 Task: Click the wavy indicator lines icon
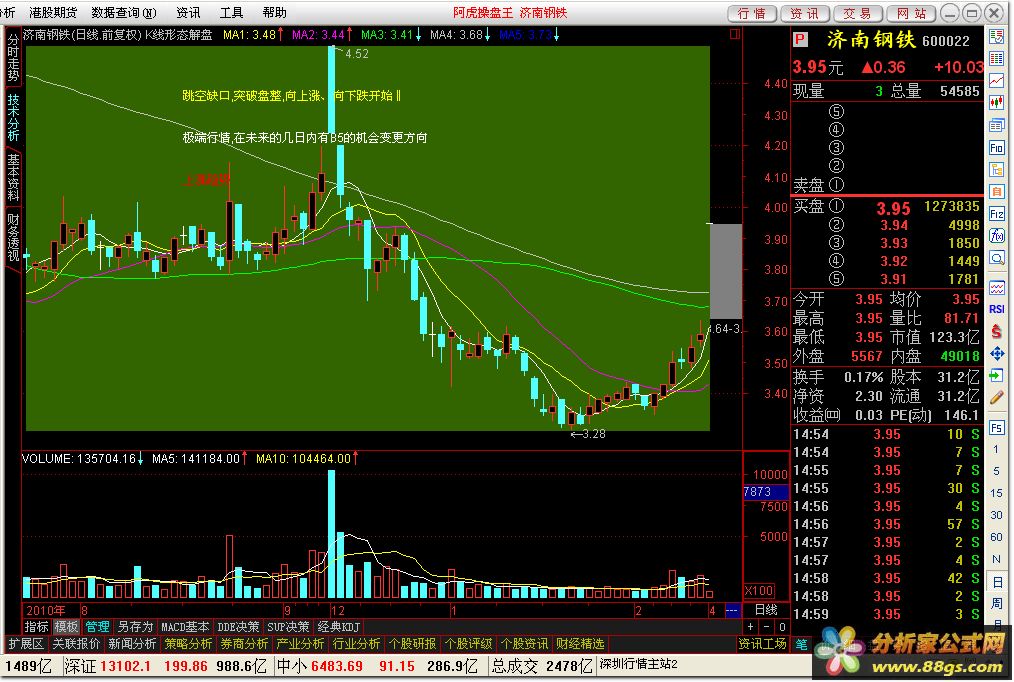[997, 287]
